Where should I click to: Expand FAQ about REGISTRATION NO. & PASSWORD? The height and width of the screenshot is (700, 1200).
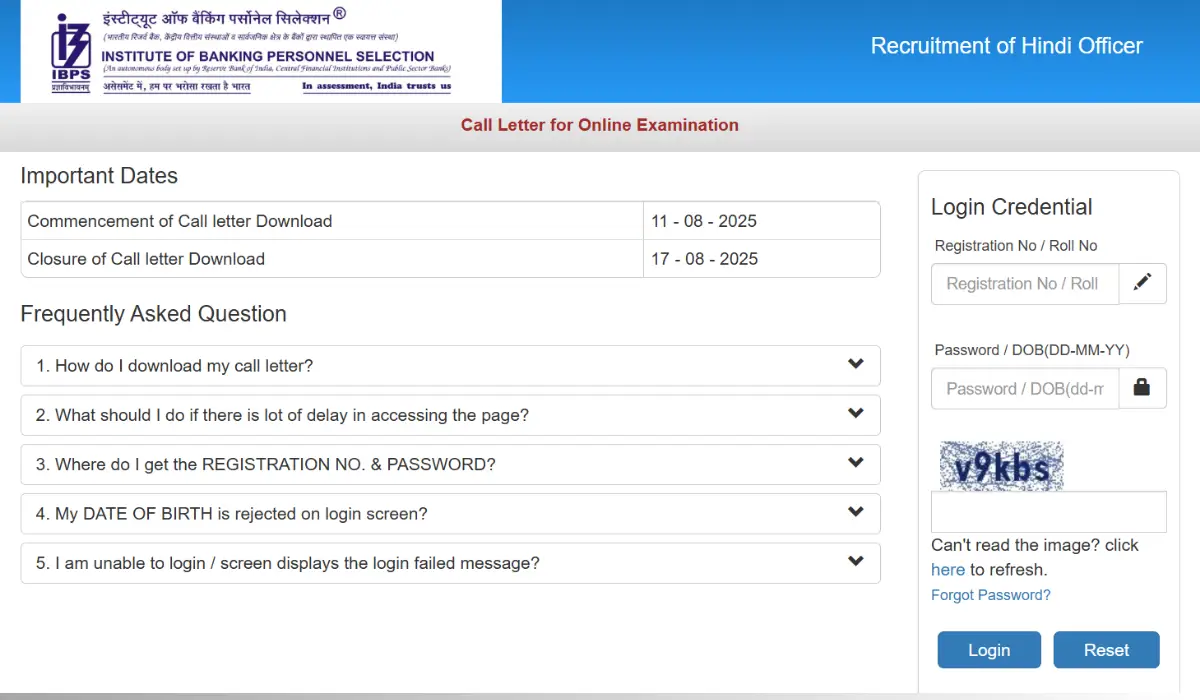pos(450,464)
